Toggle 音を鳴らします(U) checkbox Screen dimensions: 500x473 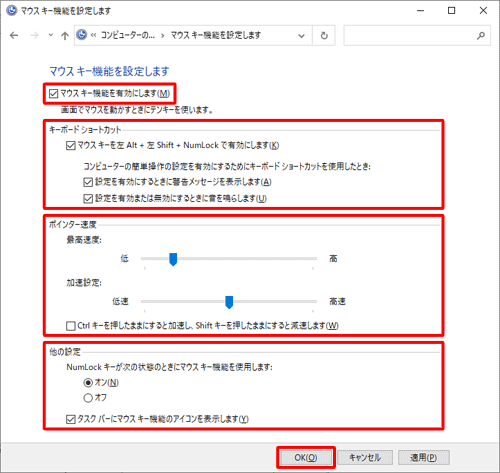(x=88, y=199)
